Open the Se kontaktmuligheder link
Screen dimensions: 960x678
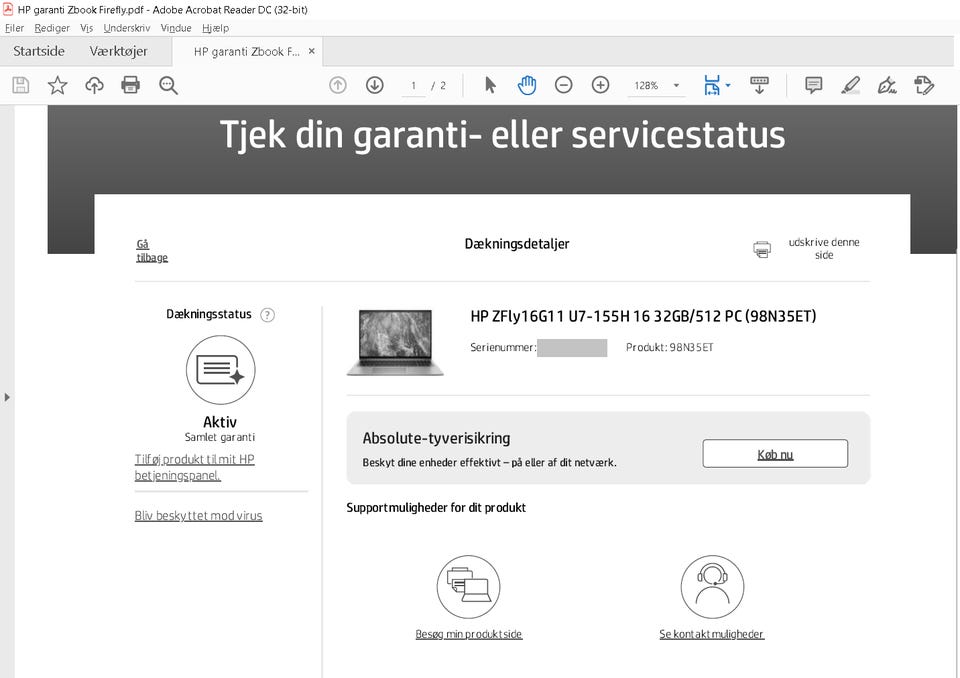711,634
